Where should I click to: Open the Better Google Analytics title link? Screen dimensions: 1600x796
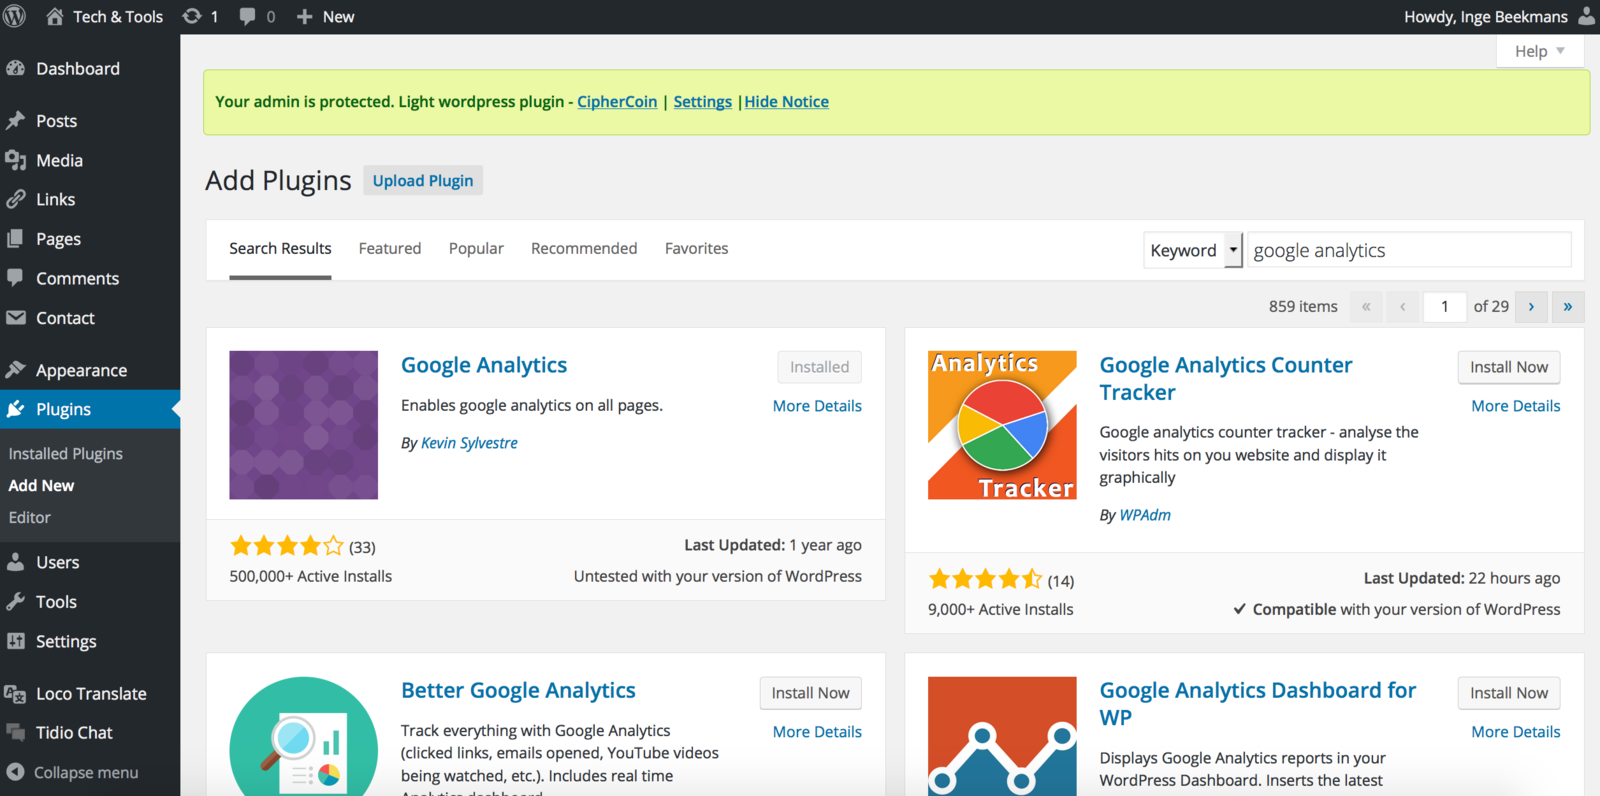click(x=518, y=690)
